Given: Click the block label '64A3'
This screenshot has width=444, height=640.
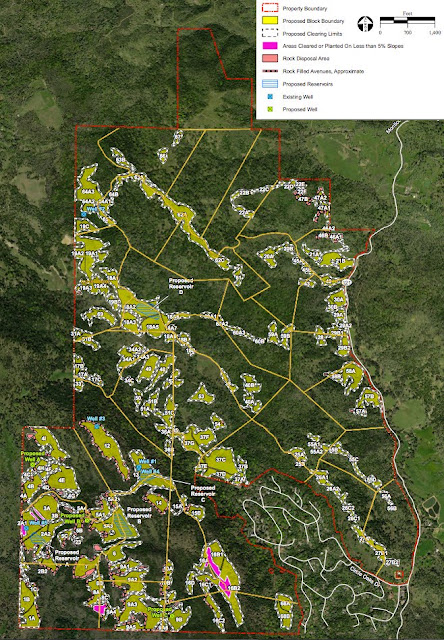Looking at the screenshot, I should pyautogui.click(x=88, y=191).
